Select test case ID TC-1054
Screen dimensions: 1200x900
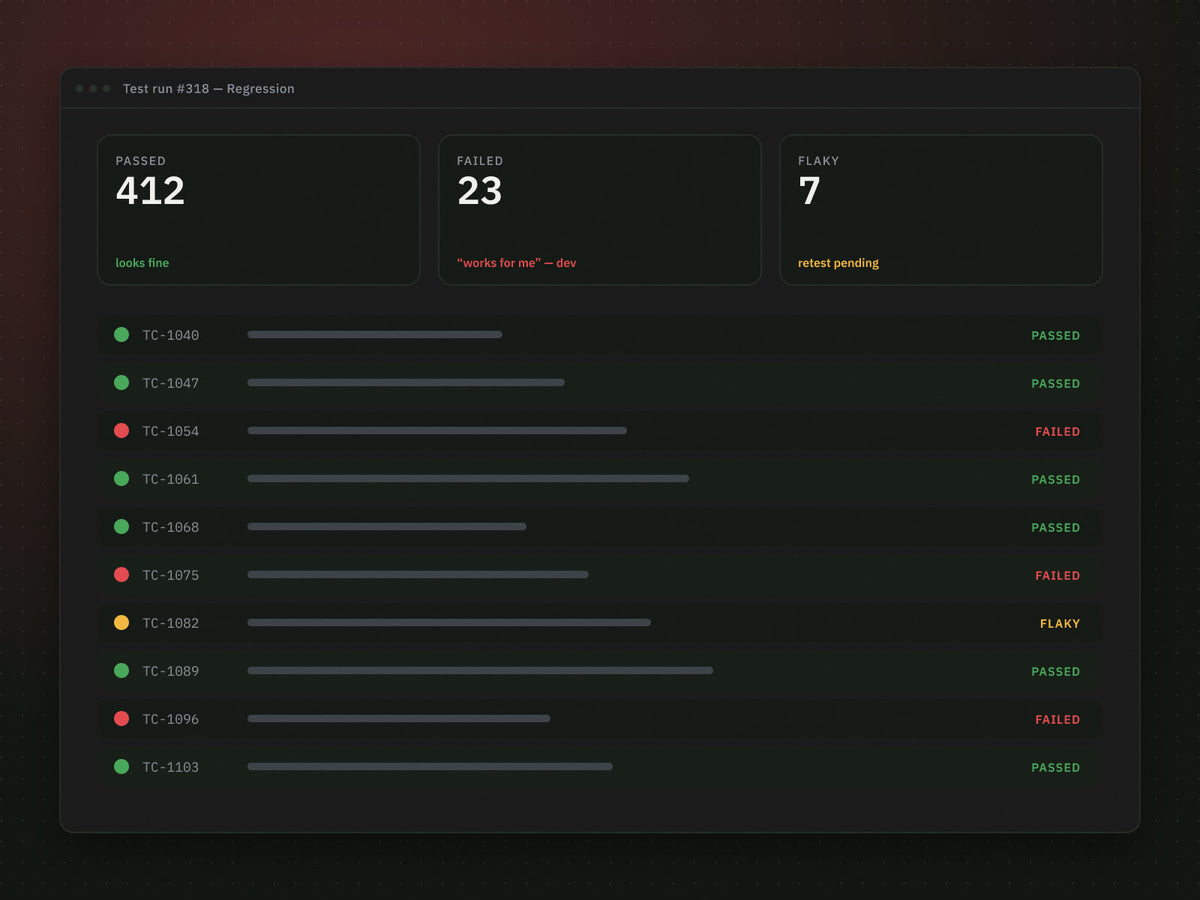click(x=171, y=431)
